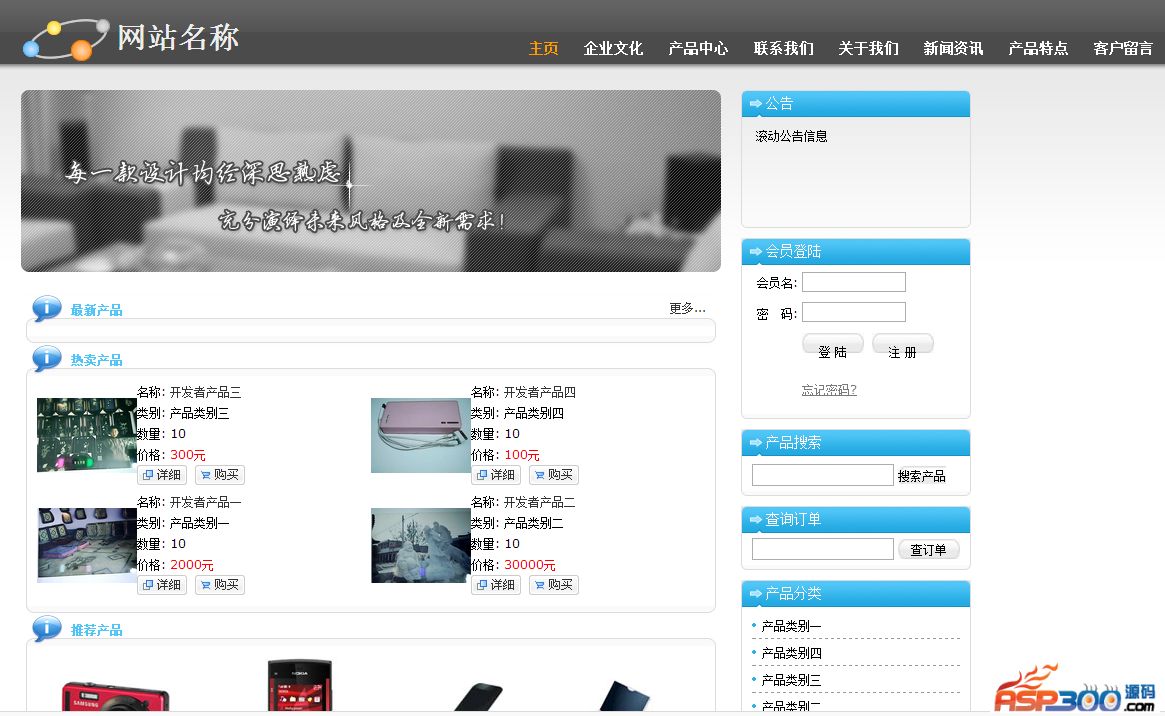View 详细 for 开发者产品一
1165x716 pixels.
click(162, 585)
